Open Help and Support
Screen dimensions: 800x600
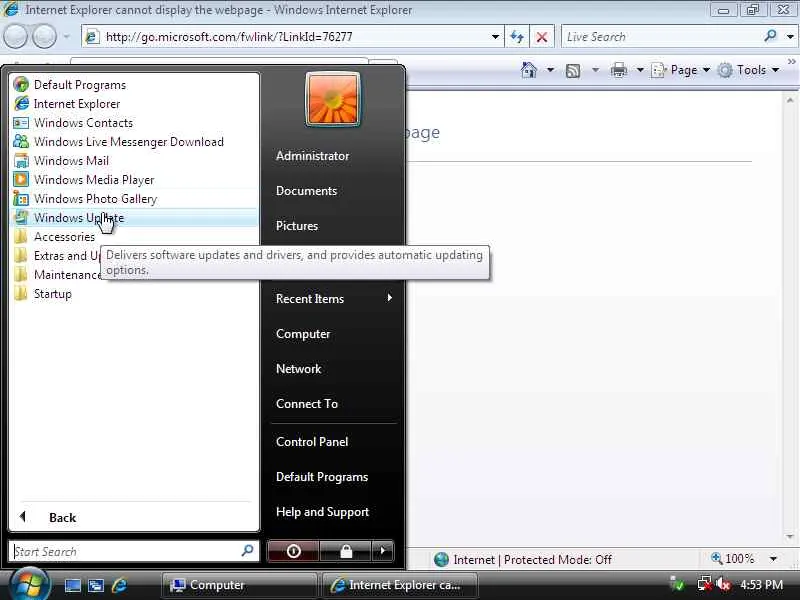(x=322, y=512)
